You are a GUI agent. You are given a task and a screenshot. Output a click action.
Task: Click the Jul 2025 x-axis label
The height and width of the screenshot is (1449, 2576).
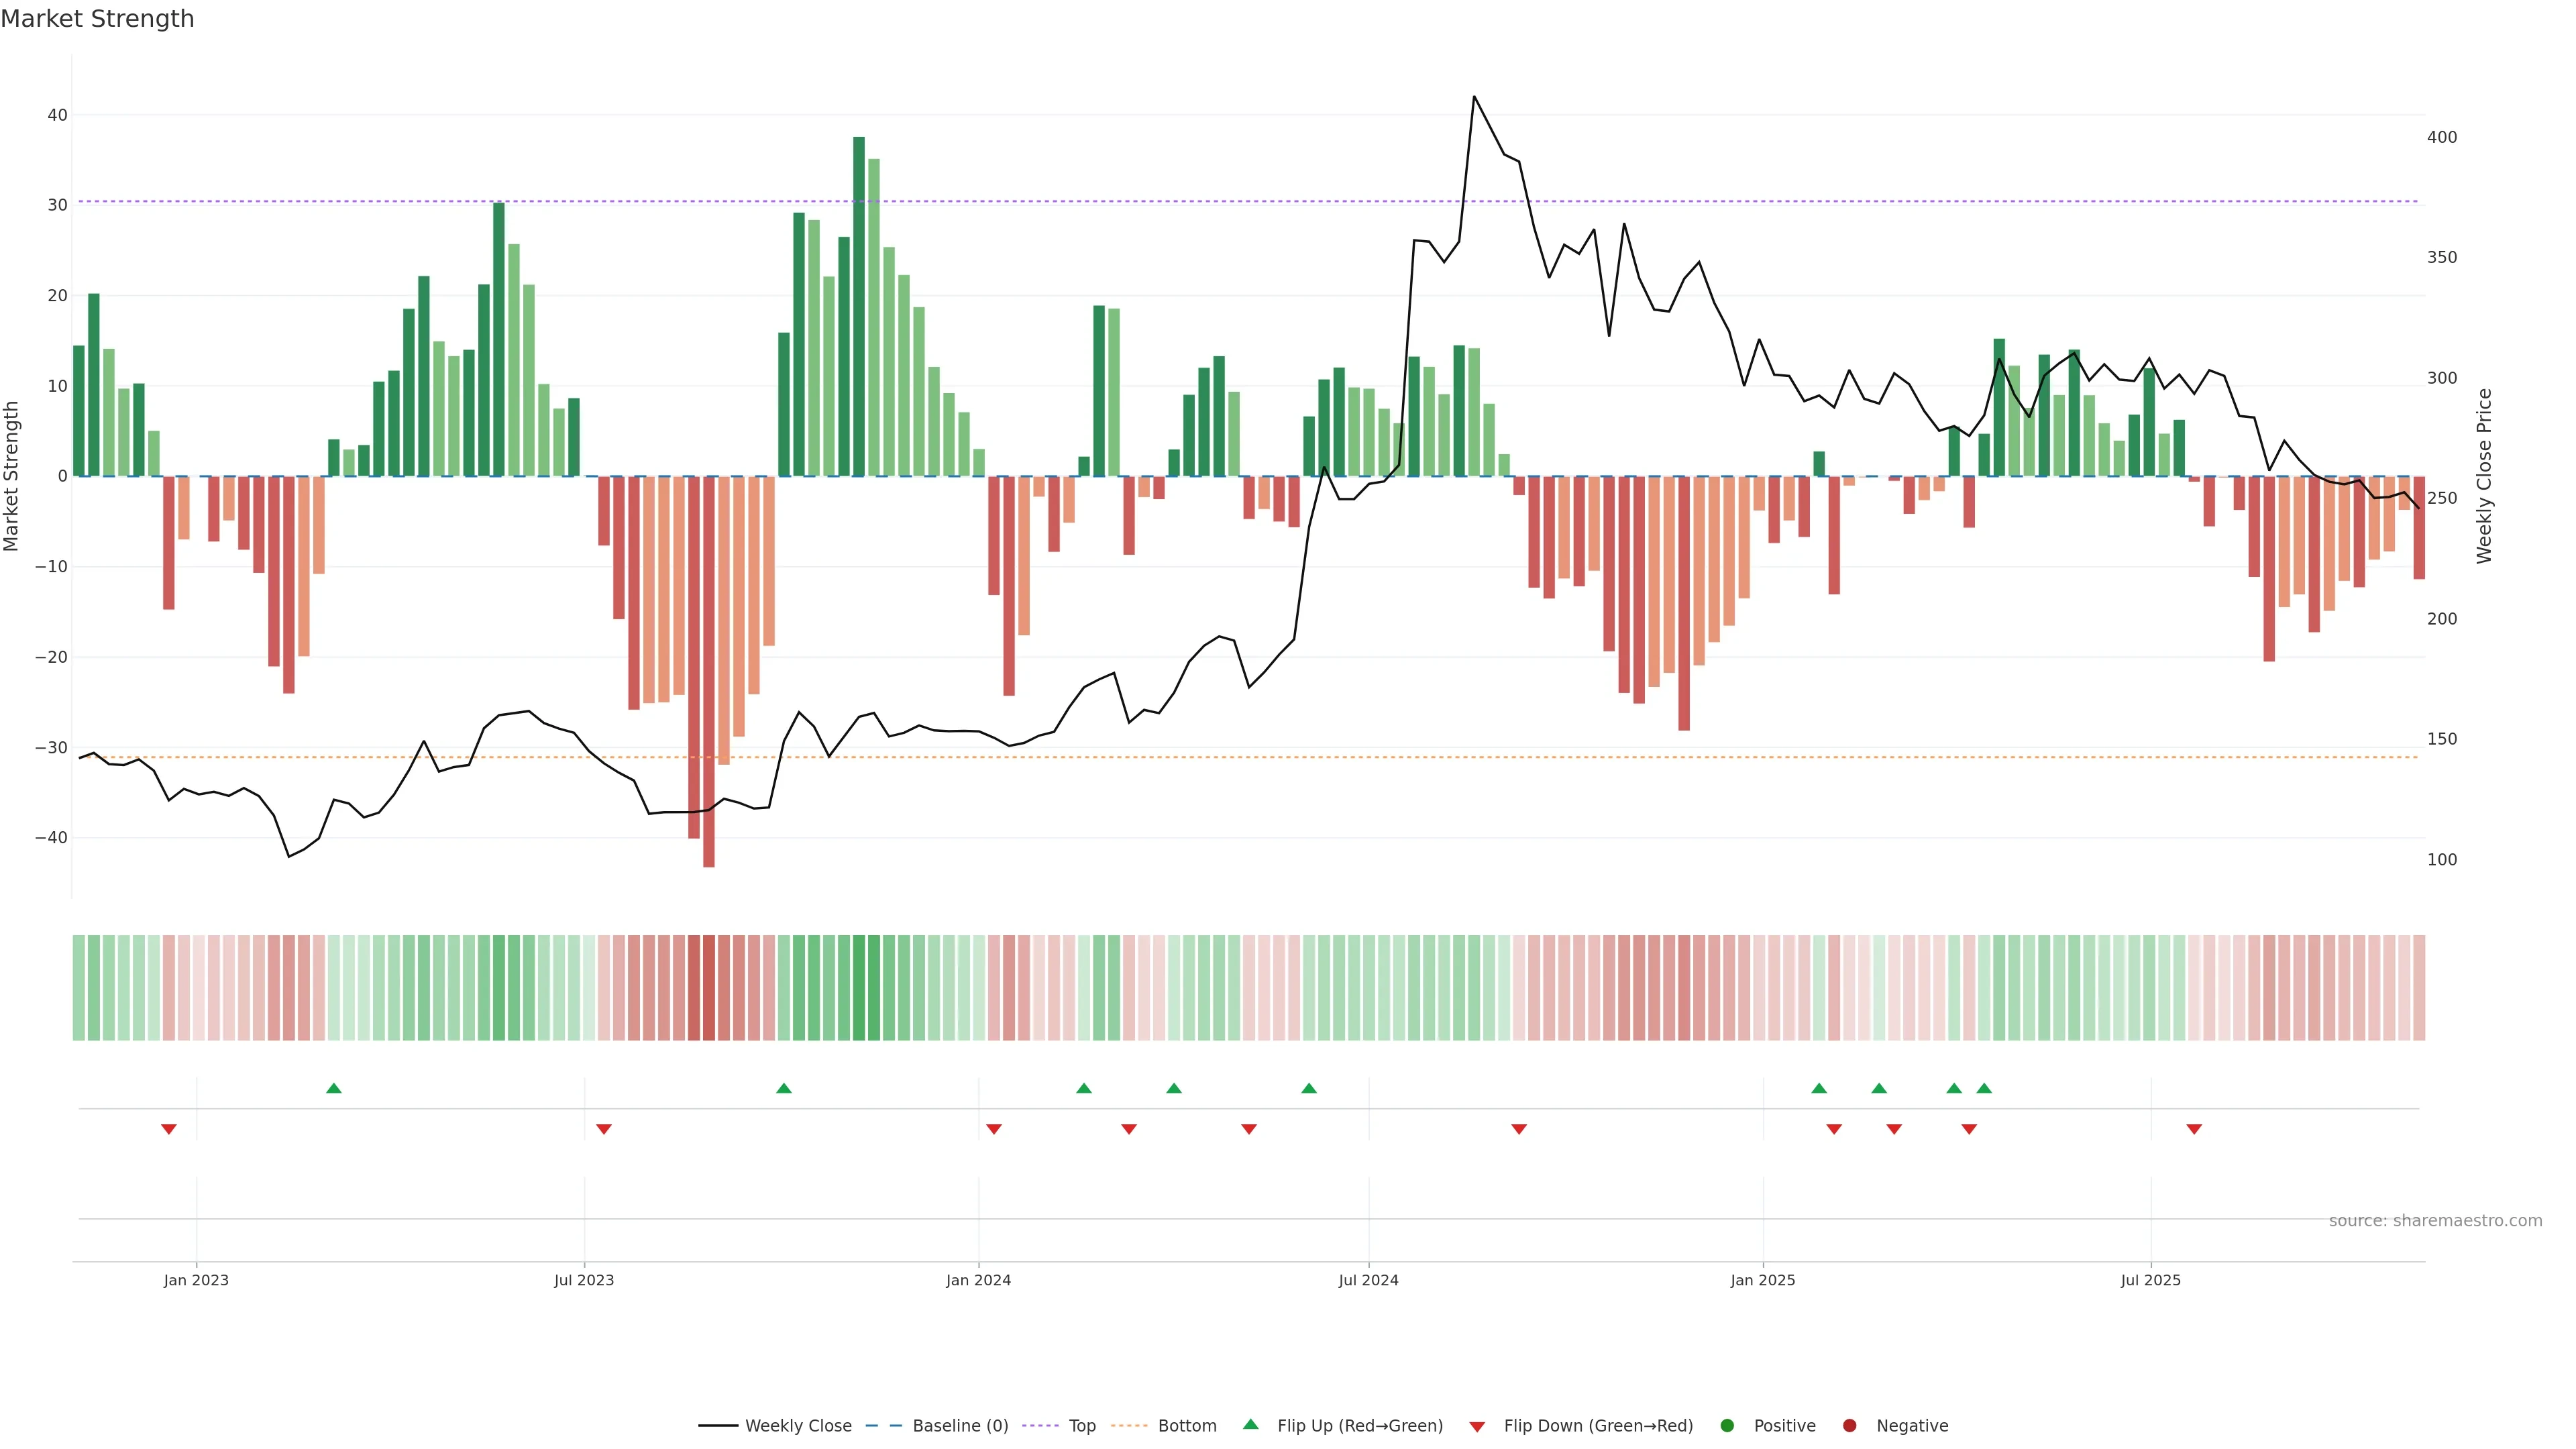pyautogui.click(x=2150, y=1281)
